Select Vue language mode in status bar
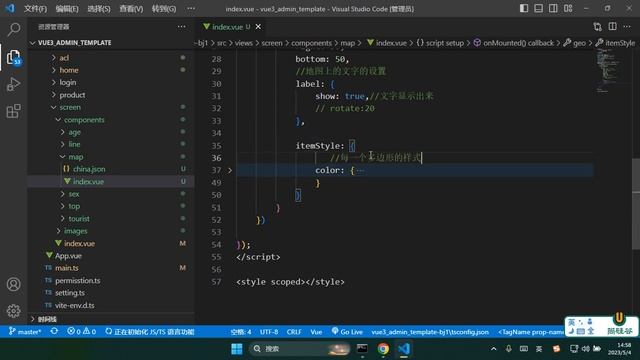Screen dimensions: 640x360 (x=316, y=332)
